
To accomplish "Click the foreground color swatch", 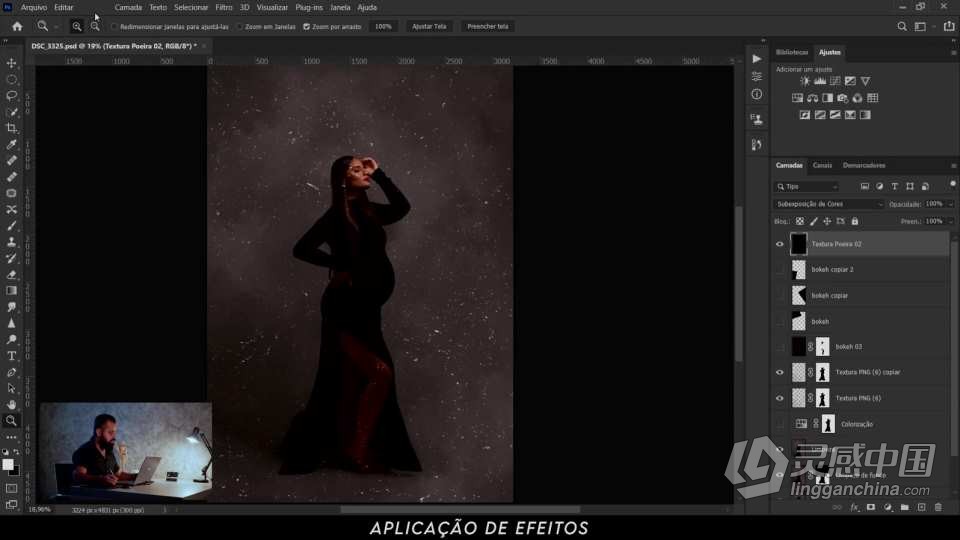I will pos(8,465).
